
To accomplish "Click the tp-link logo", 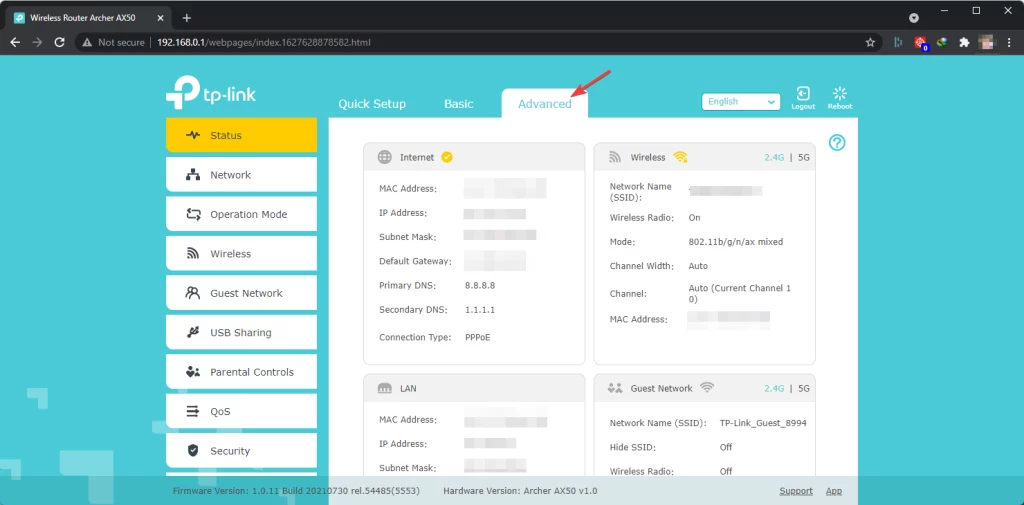I will (211, 93).
